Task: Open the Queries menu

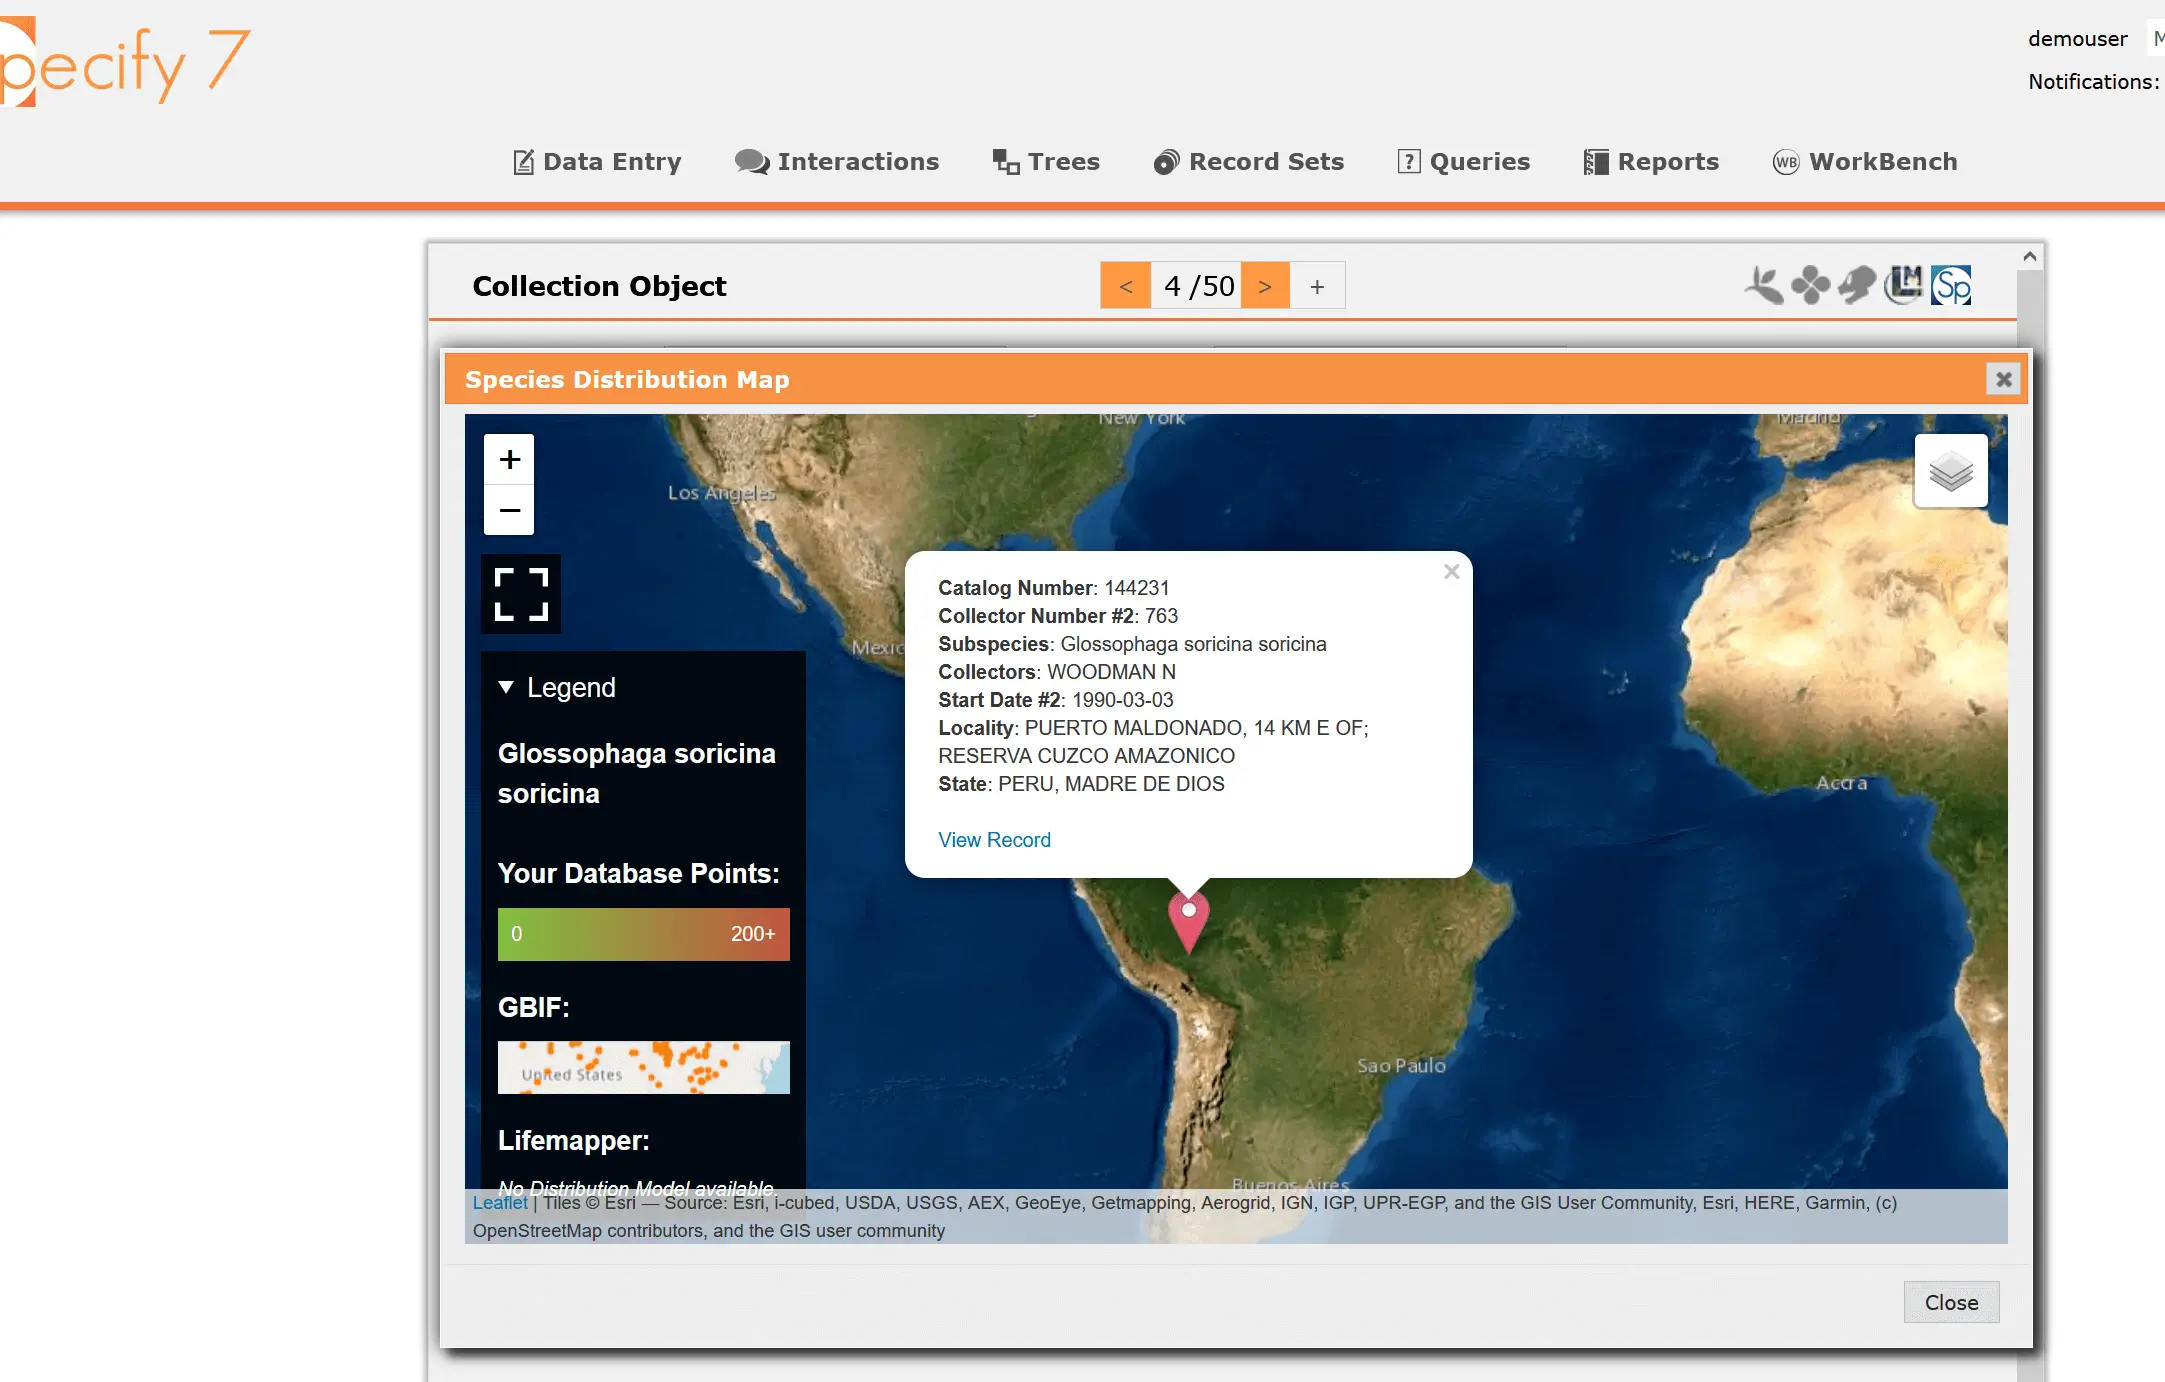Action: tap(1464, 161)
